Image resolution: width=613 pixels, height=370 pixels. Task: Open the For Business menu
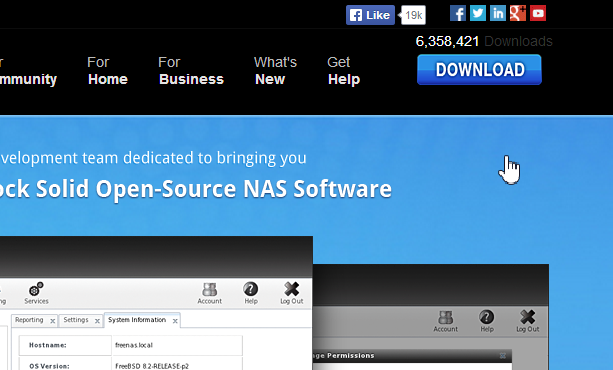click(x=191, y=71)
